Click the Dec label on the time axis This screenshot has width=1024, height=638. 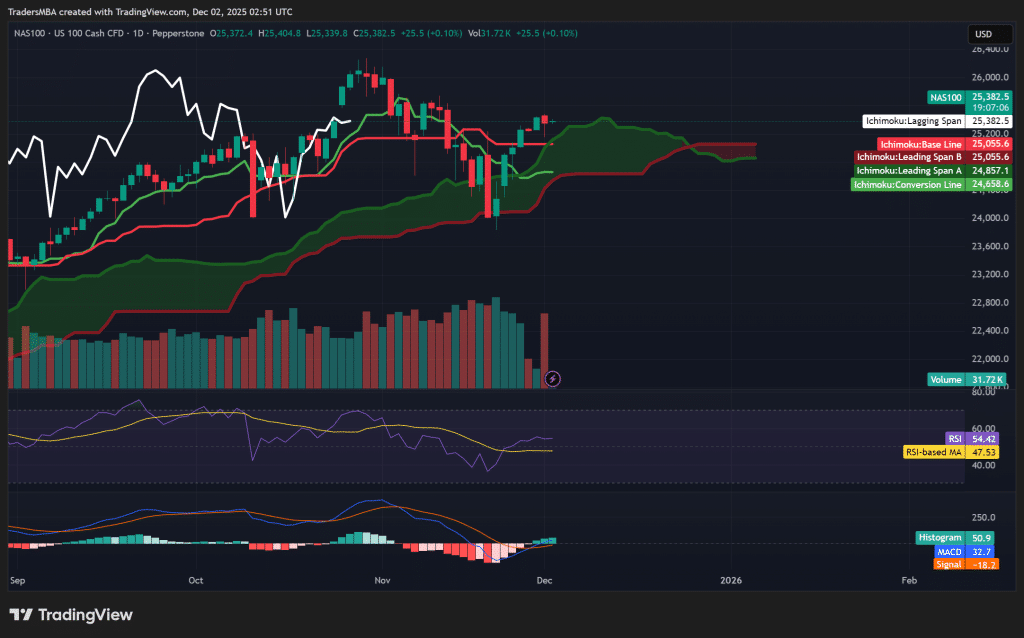tap(544, 580)
